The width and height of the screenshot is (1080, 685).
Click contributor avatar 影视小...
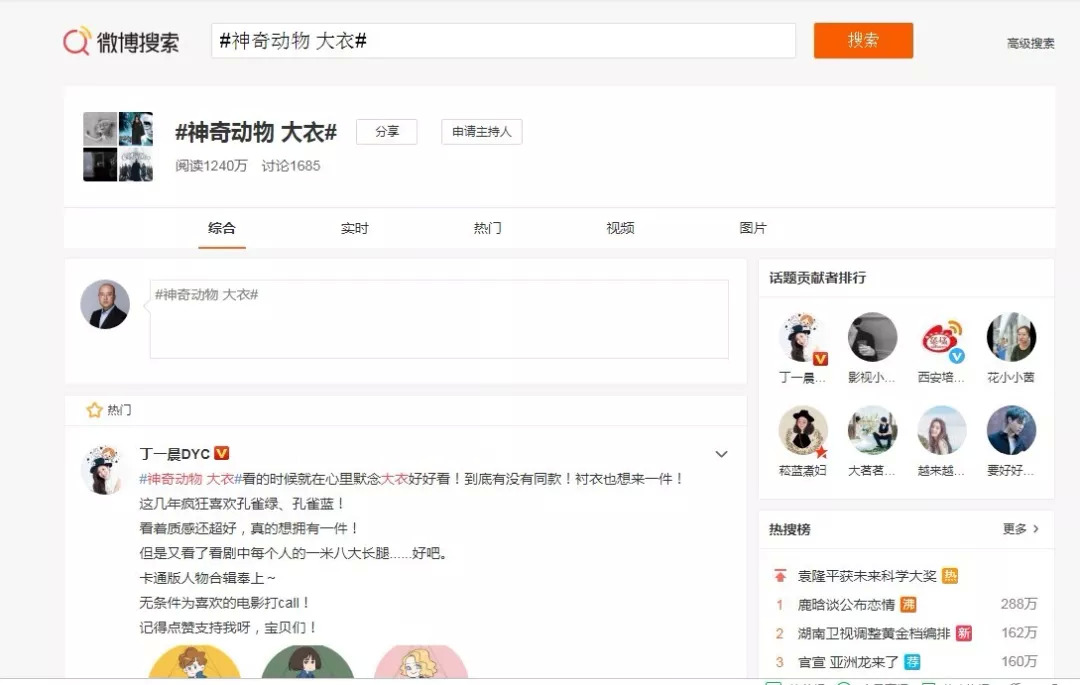point(872,337)
